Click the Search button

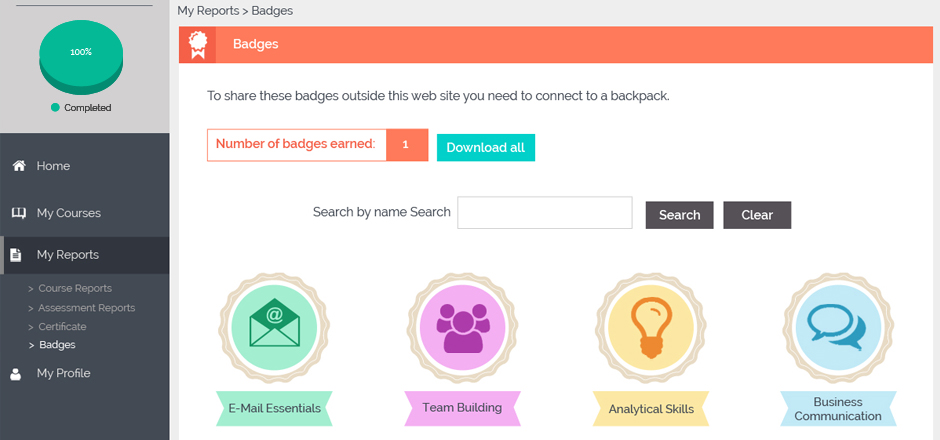click(679, 215)
